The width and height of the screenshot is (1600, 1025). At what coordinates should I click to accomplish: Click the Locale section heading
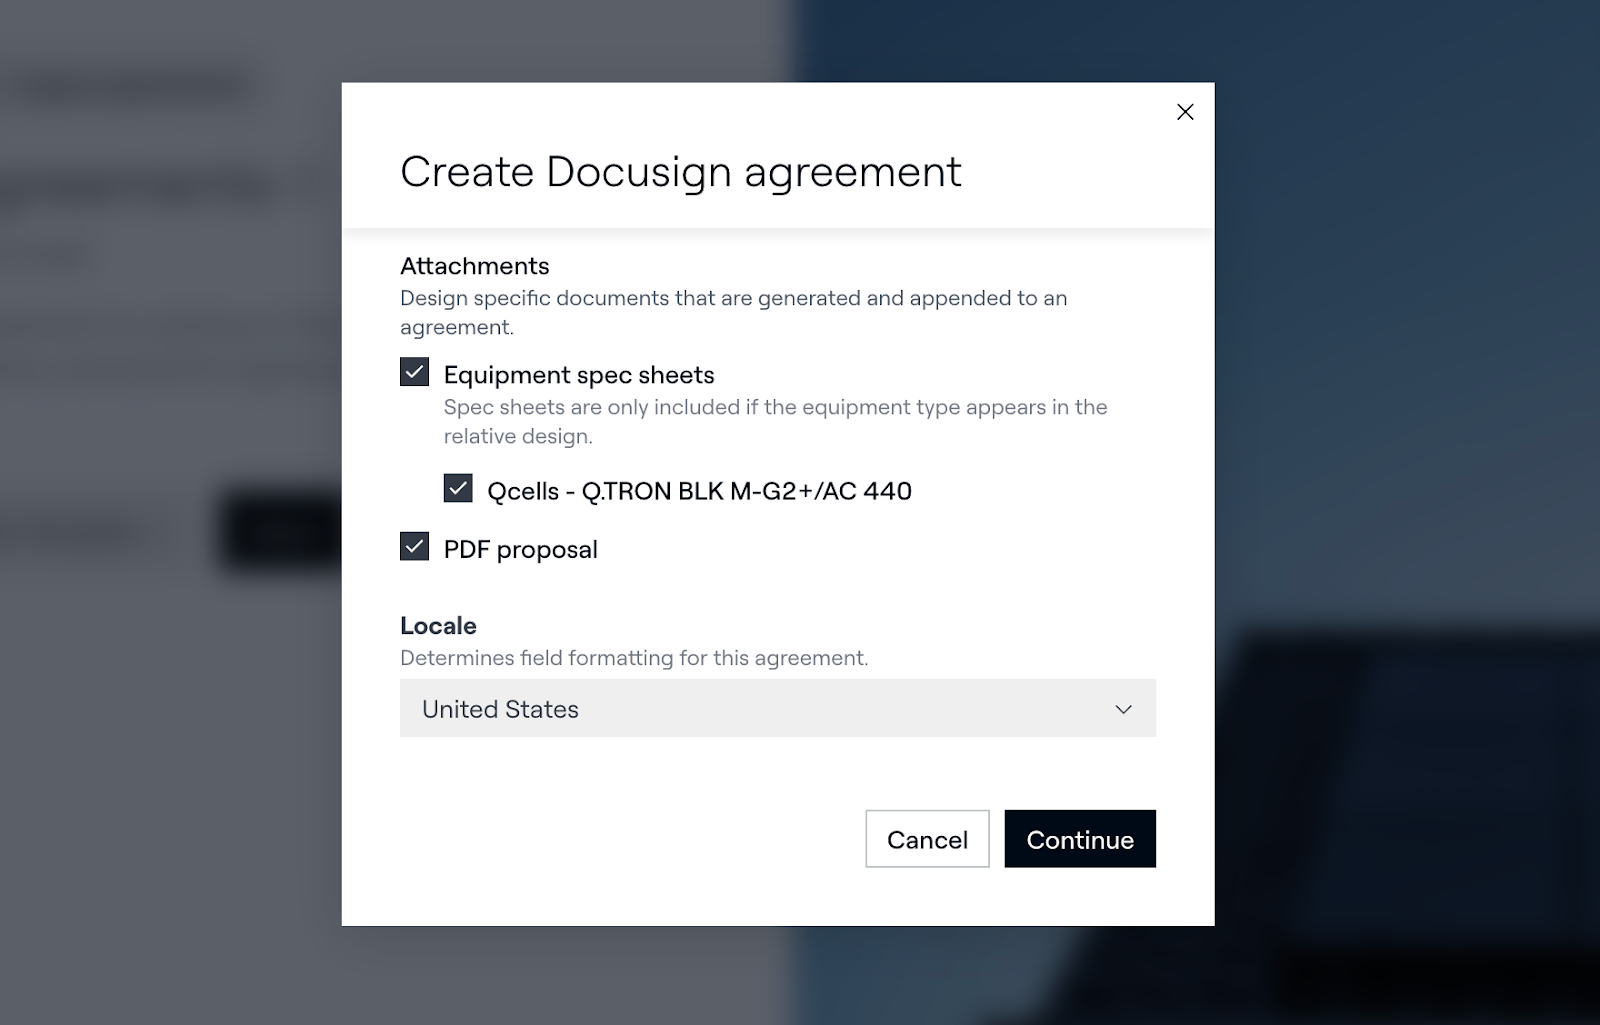(438, 626)
